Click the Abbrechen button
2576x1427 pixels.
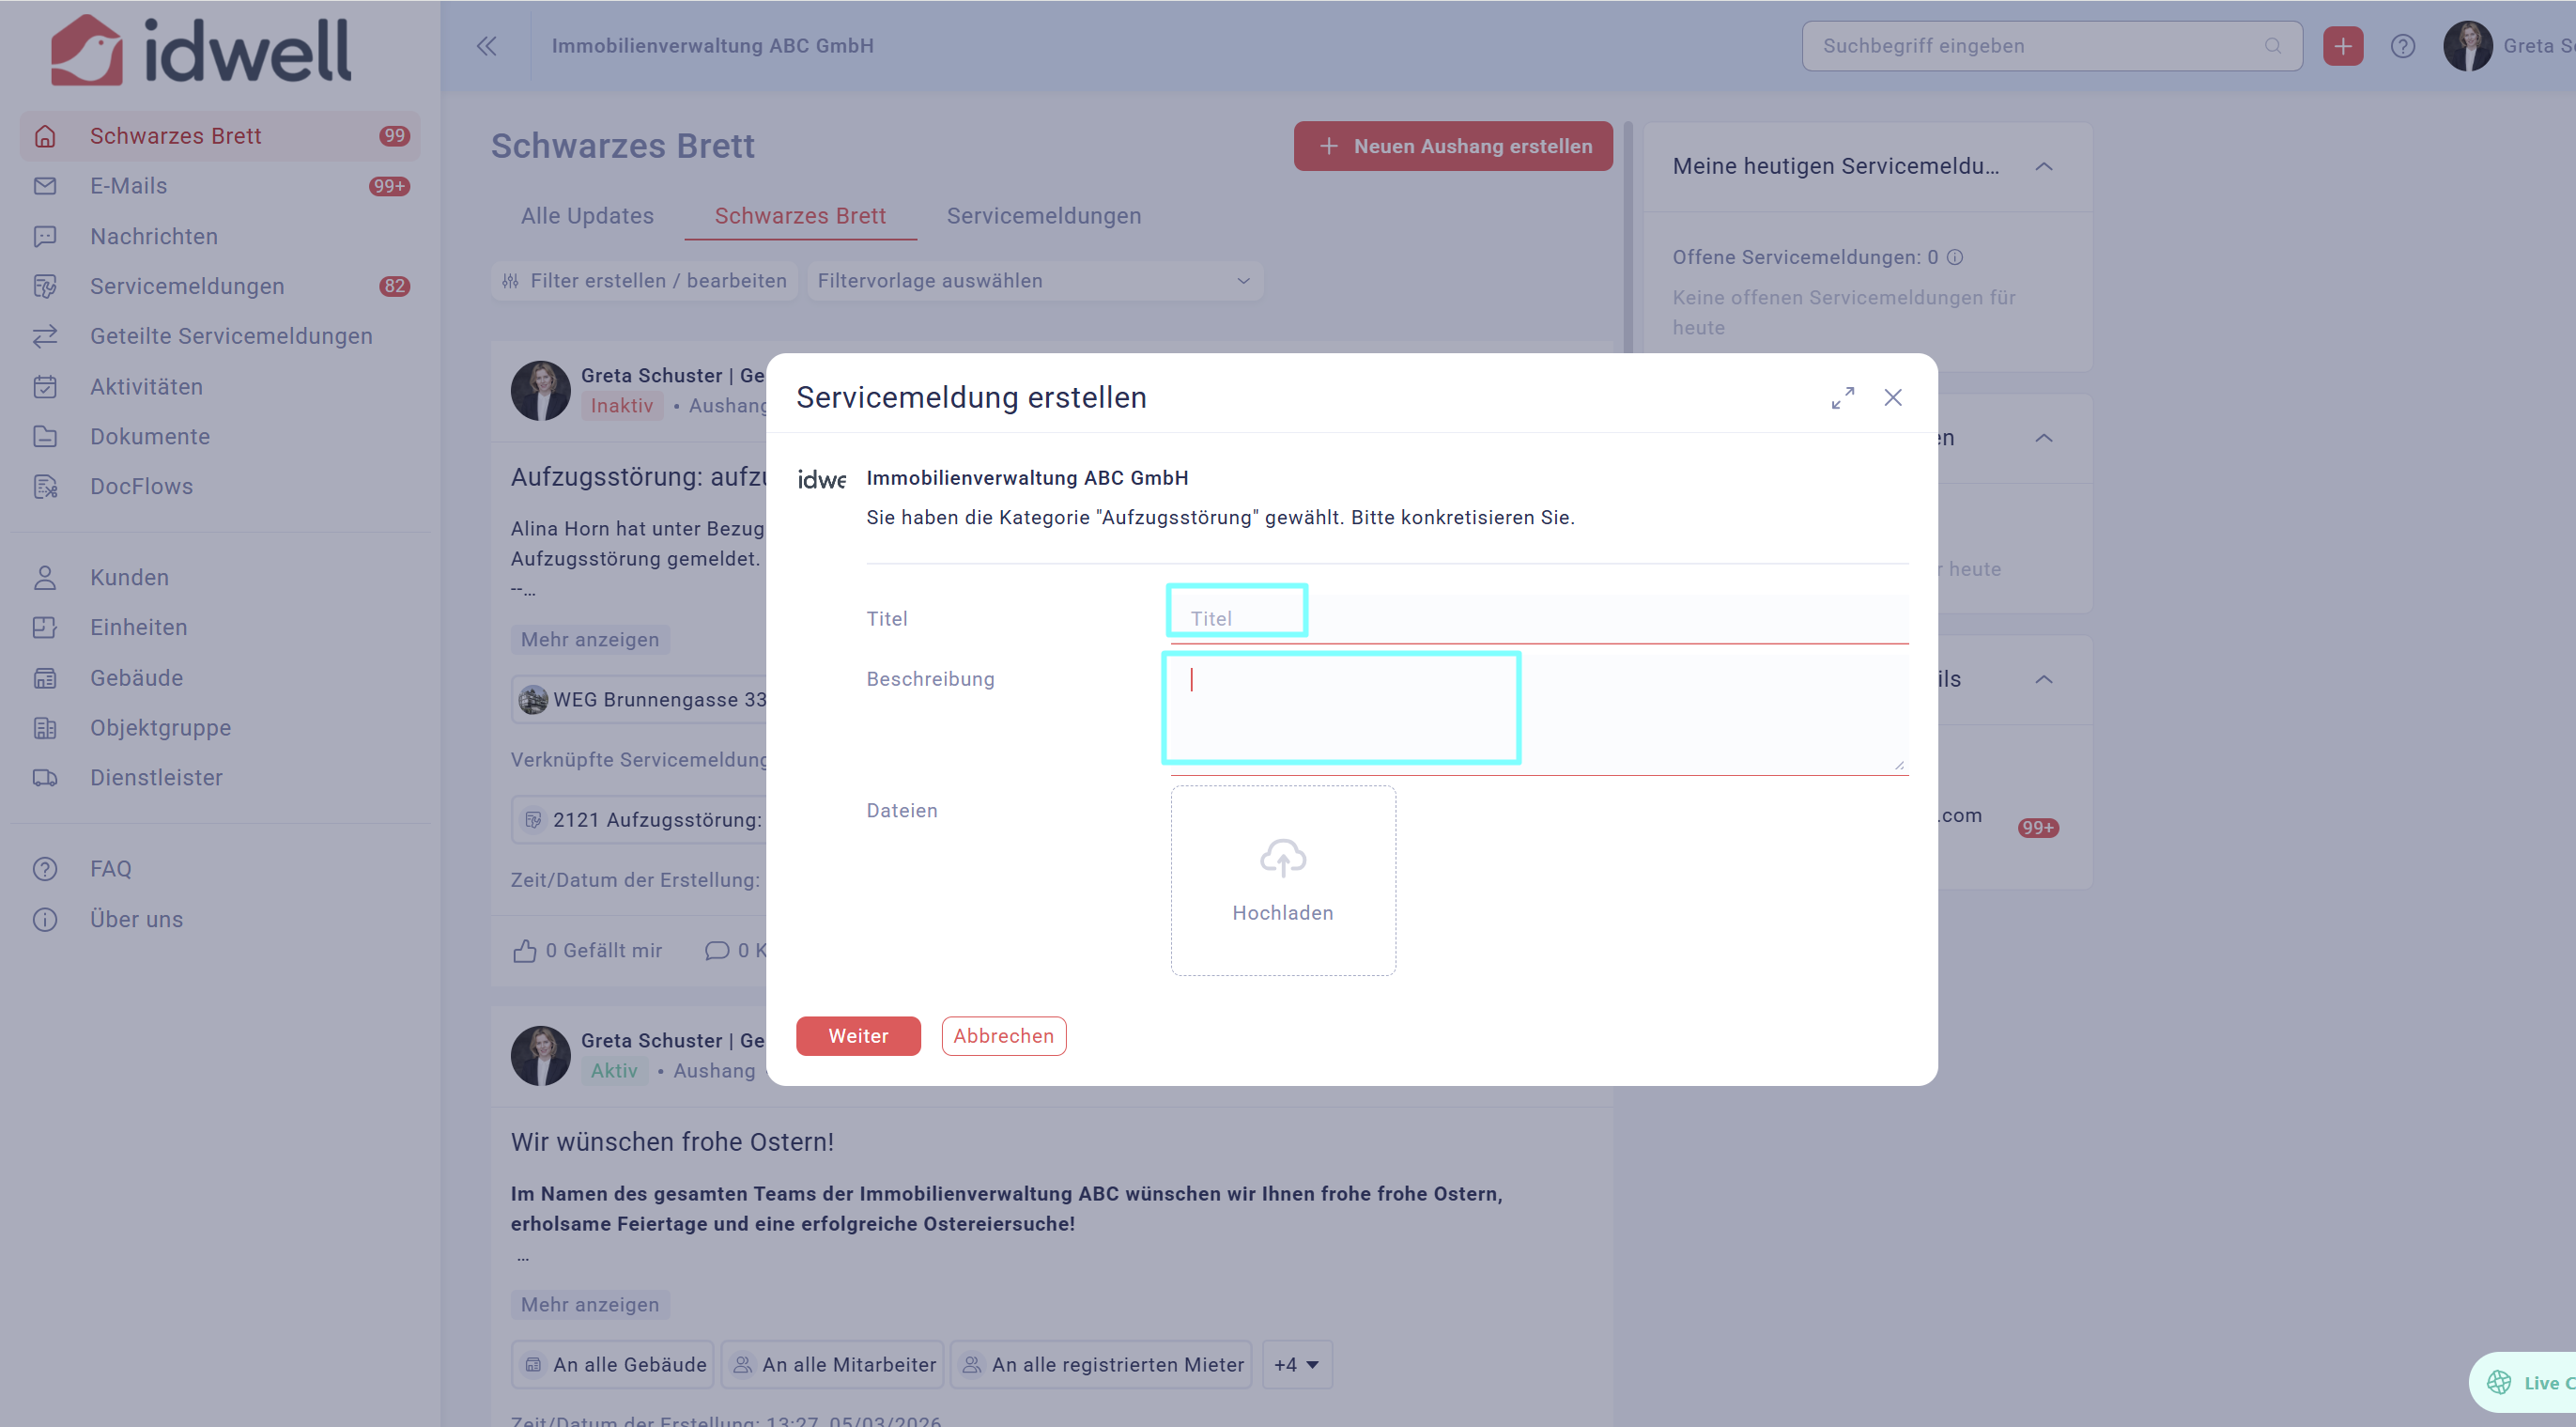[x=1003, y=1036]
